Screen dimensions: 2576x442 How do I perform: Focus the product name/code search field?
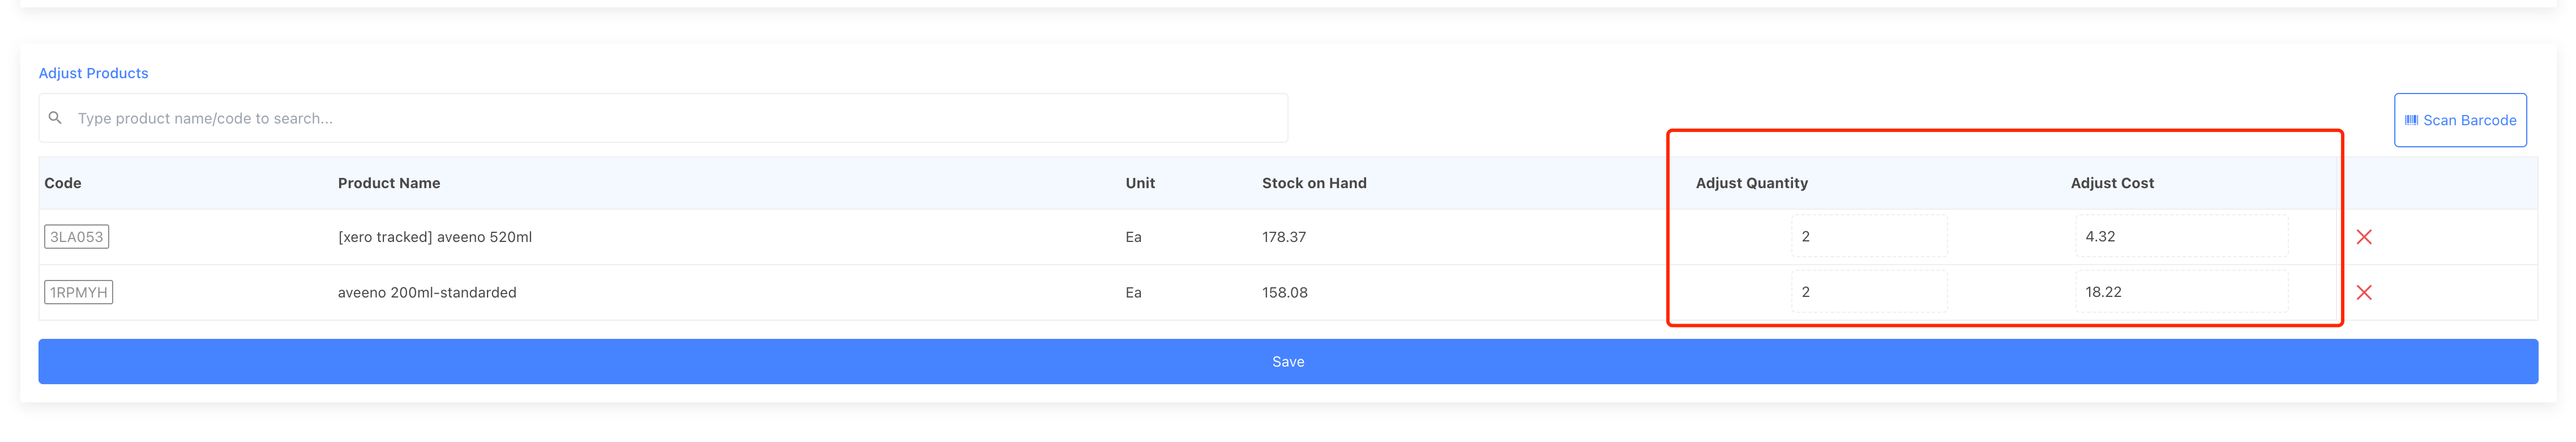click(663, 118)
